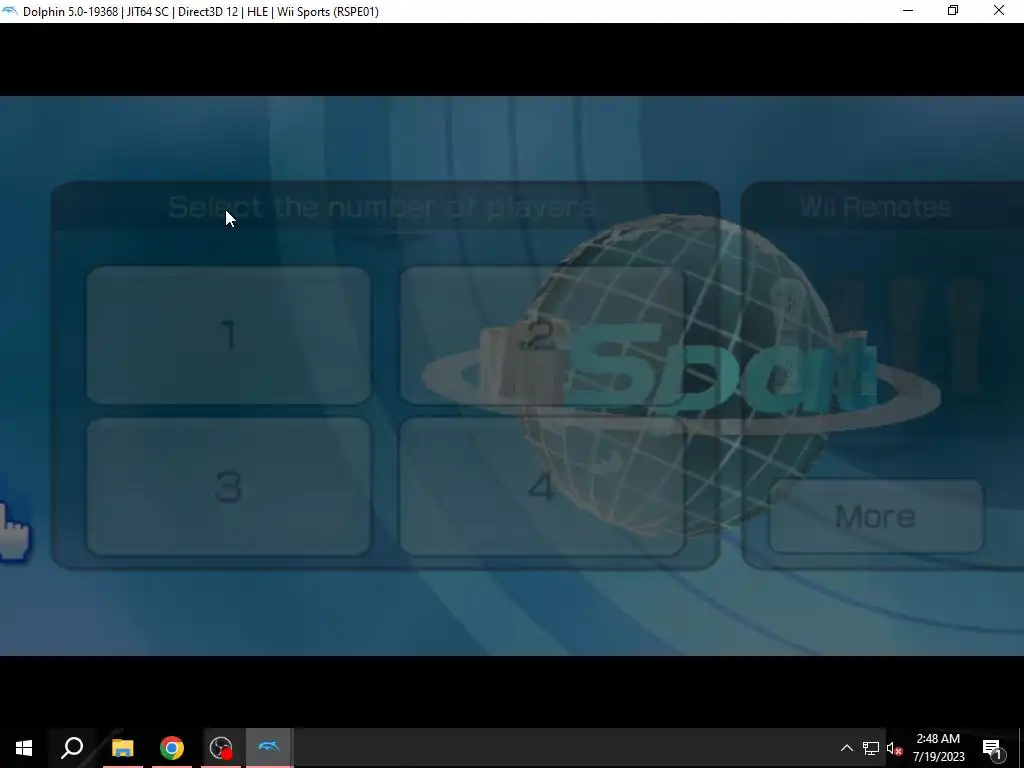Image resolution: width=1024 pixels, height=768 pixels.
Task: Open Google Chrome from taskbar
Action: click(x=172, y=748)
